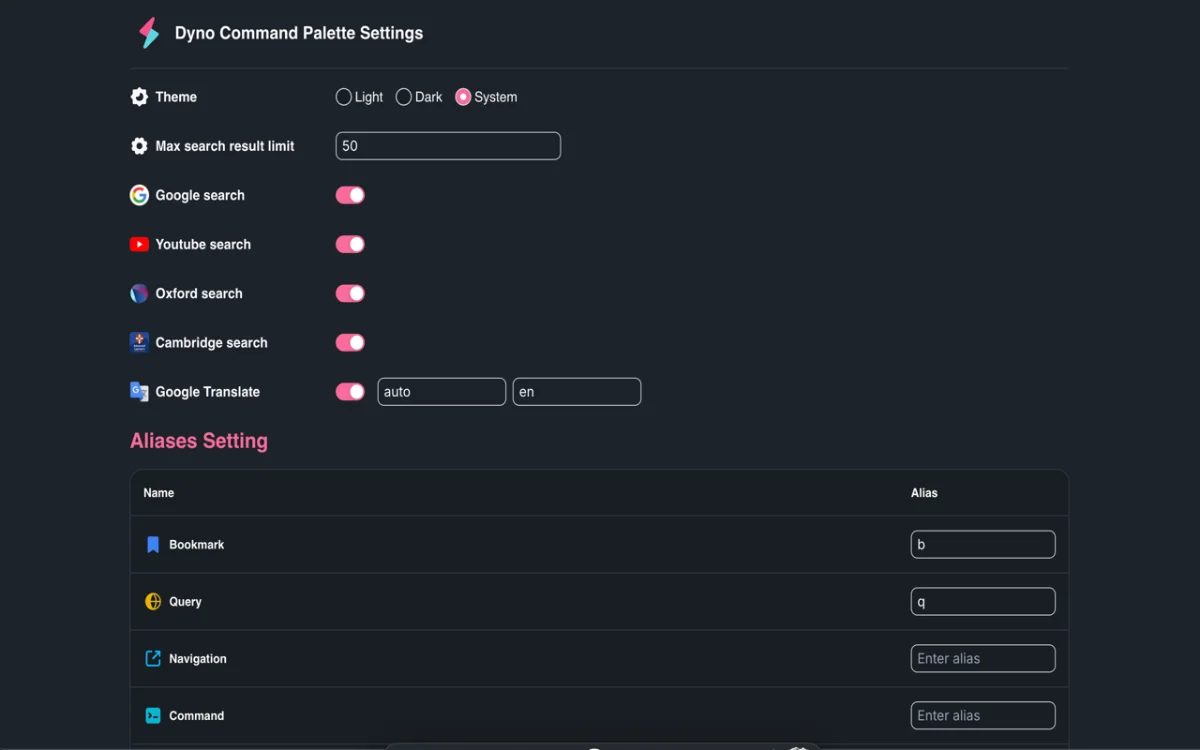Select the Light theme radio button
Viewport: 1200px width, 750px height.
[x=344, y=96]
